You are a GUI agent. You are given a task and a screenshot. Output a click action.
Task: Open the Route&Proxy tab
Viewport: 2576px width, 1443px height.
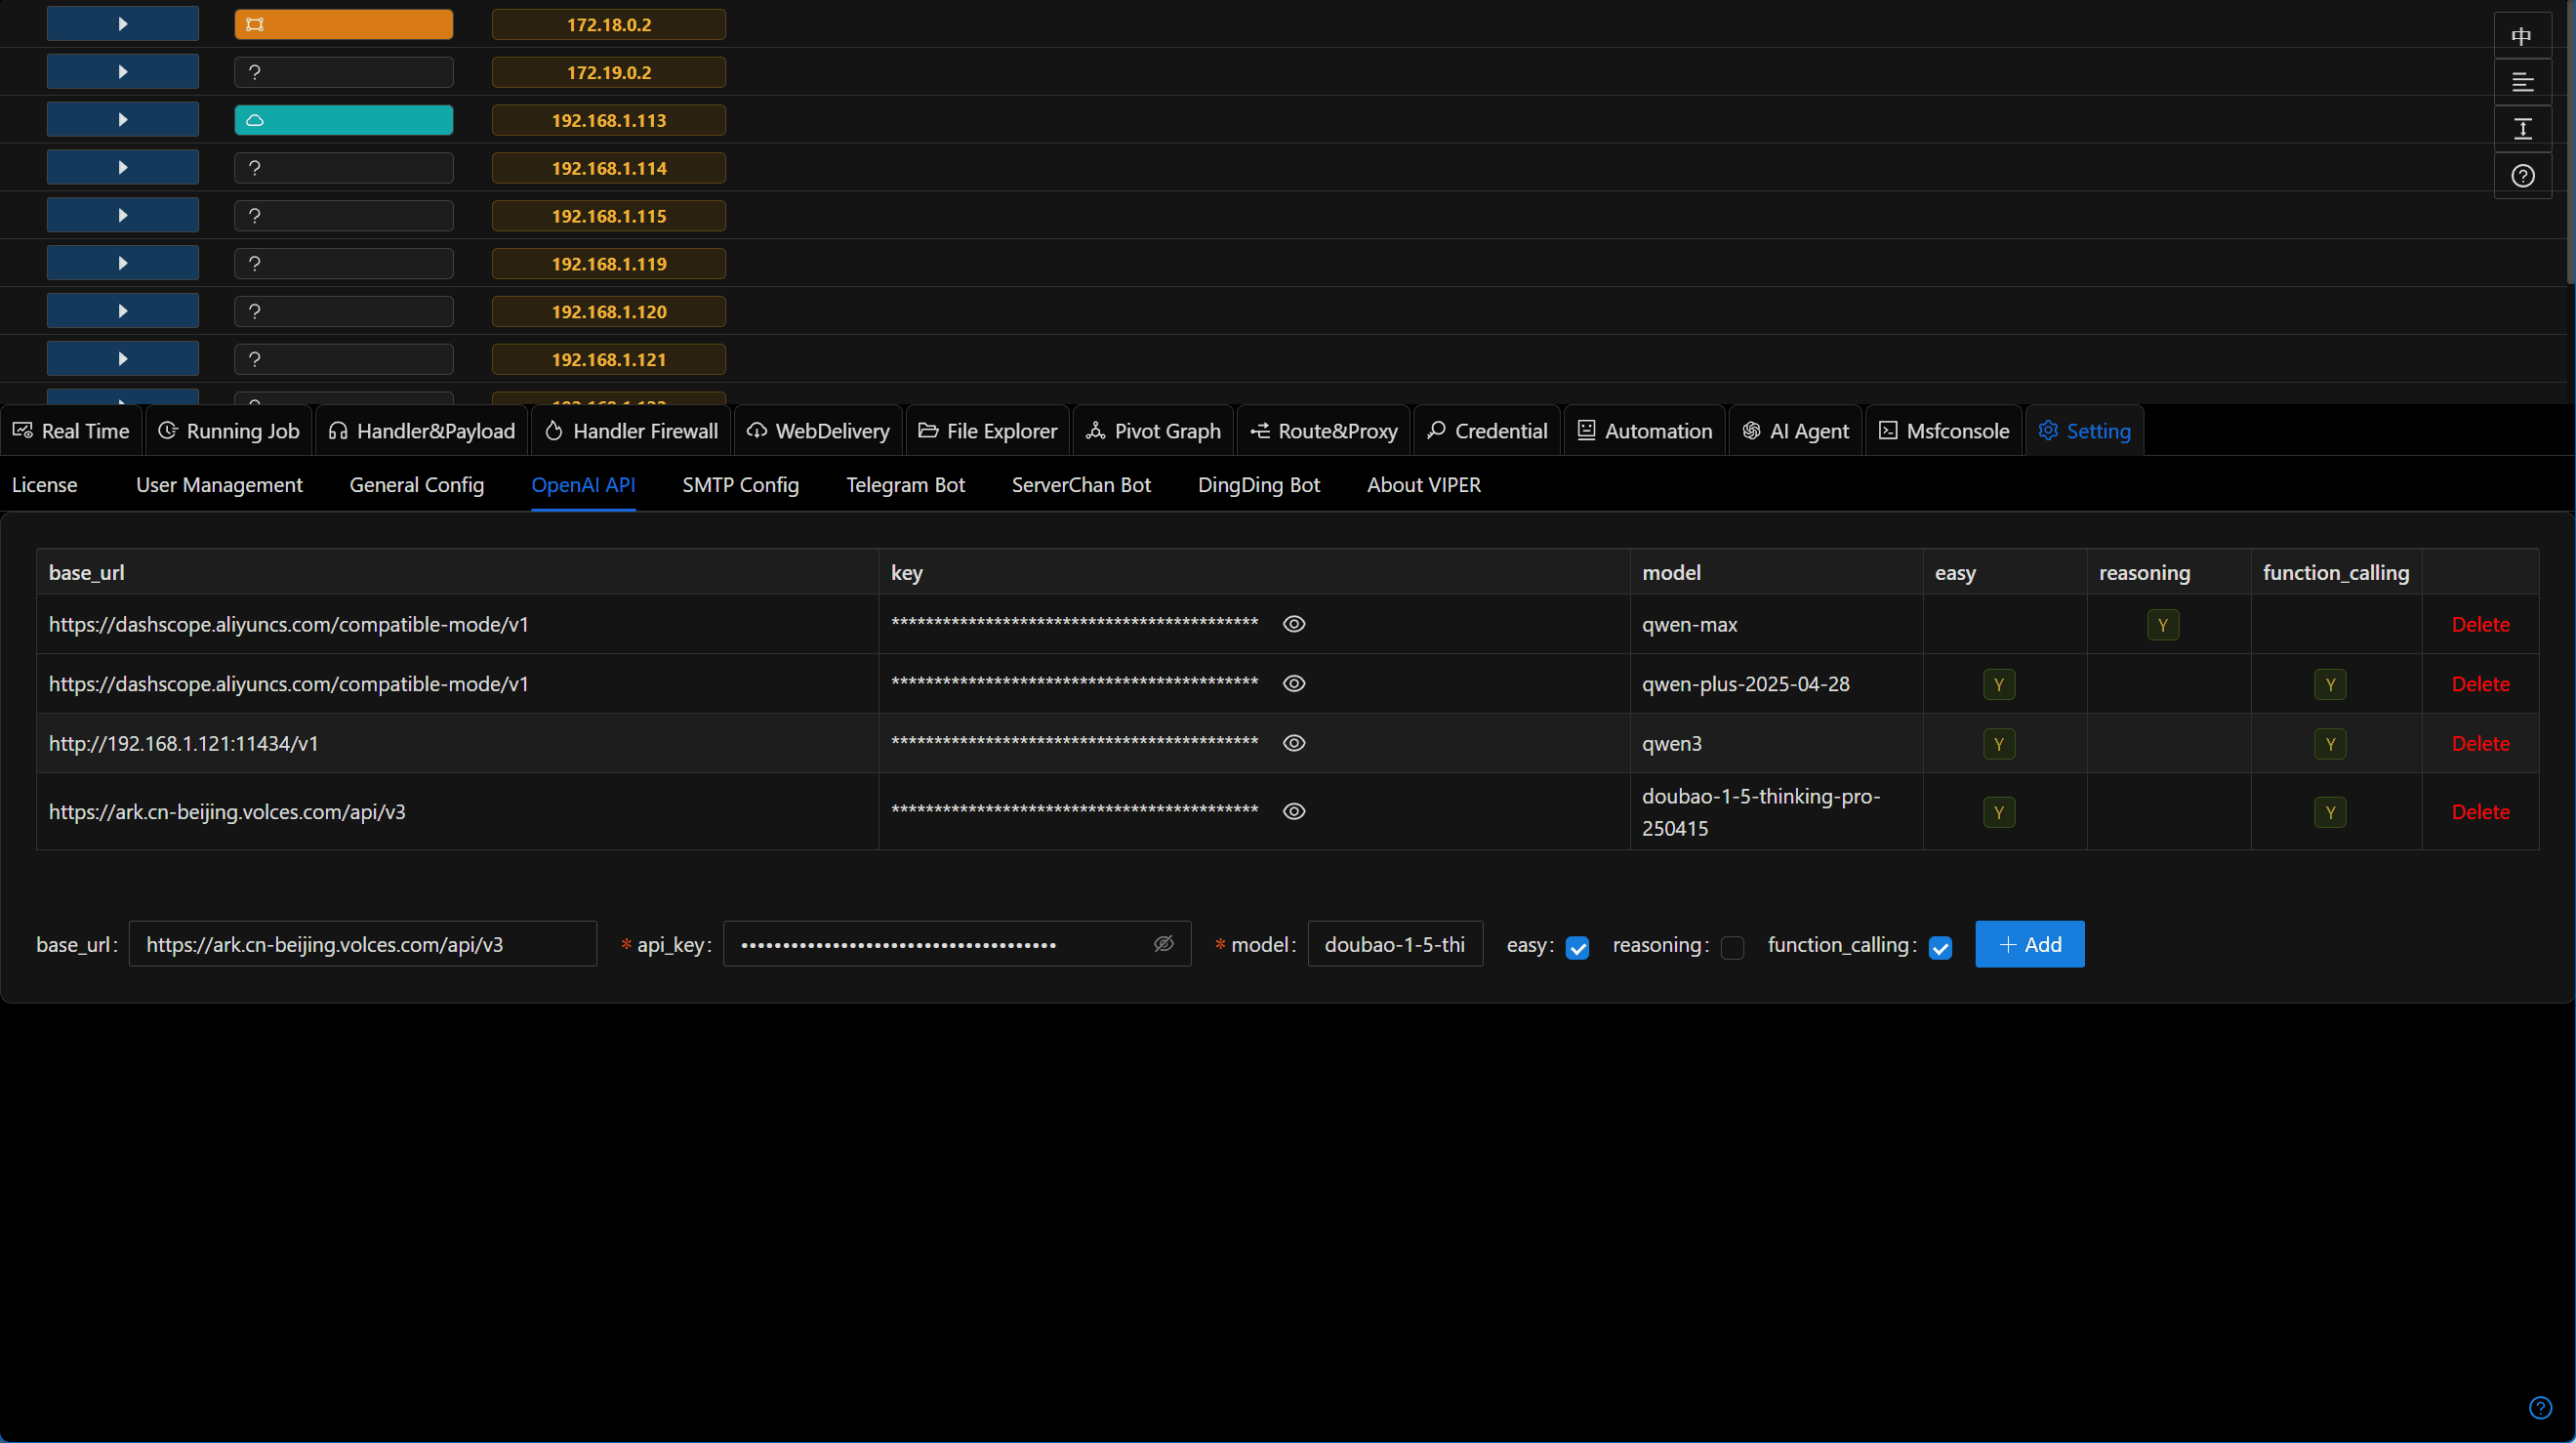coord(1324,431)
